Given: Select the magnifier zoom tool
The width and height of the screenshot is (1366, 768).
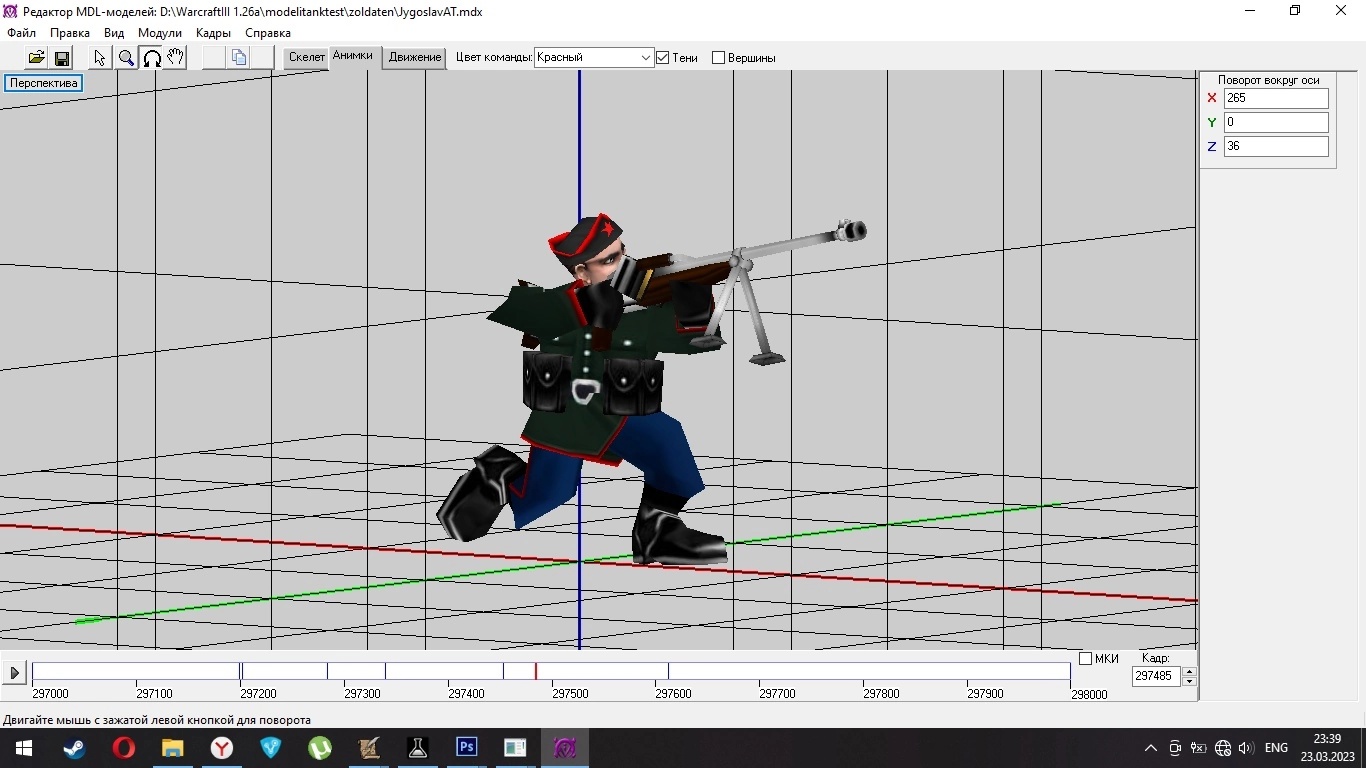Looking at the screenshot, I should point(126,58).
